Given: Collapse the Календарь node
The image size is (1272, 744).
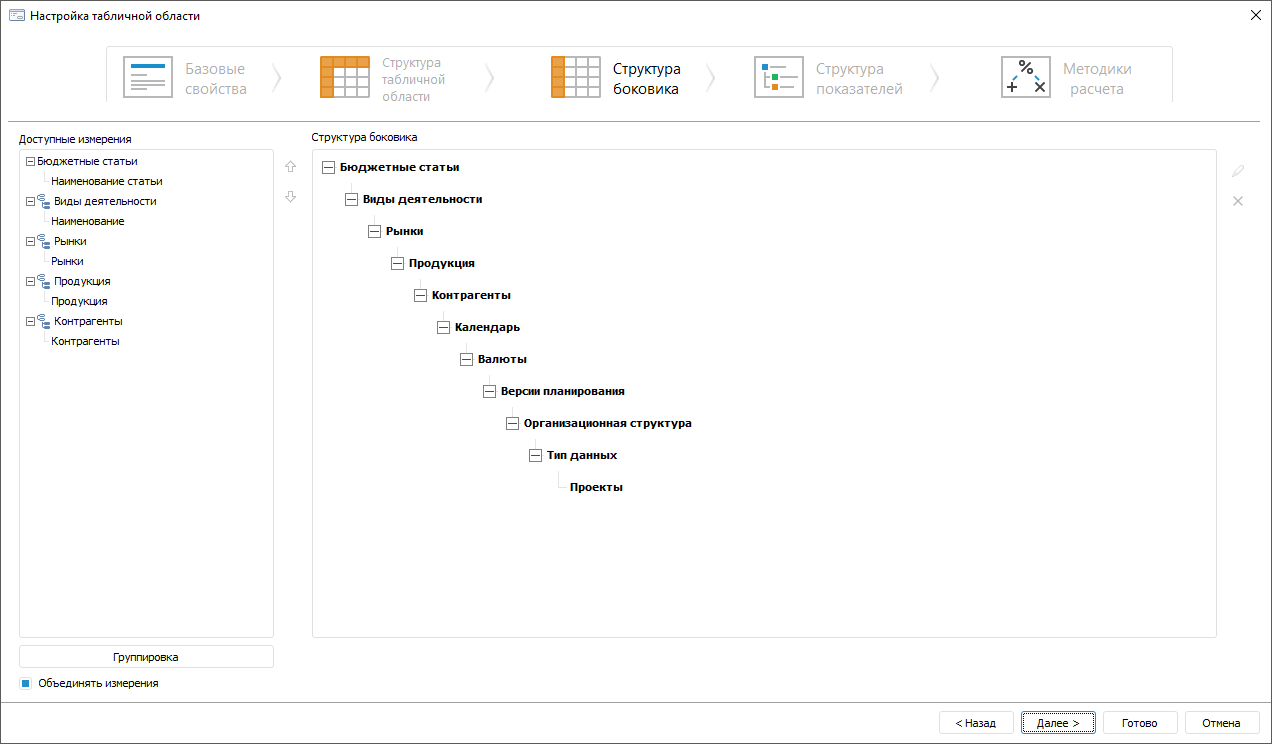Looking at the screenshot, I should click(x=443, y=328).
